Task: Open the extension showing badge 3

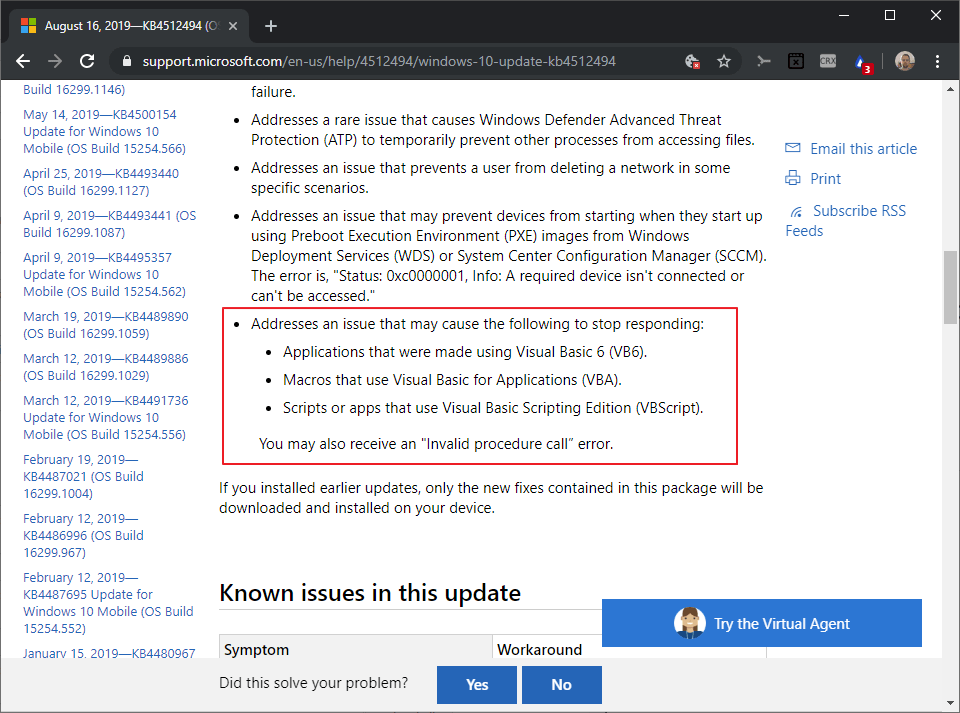Action: point(862,62)
